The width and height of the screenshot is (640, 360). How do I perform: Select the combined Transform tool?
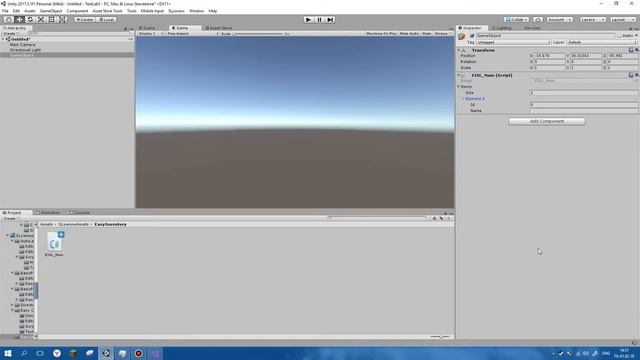coord(62,20)
